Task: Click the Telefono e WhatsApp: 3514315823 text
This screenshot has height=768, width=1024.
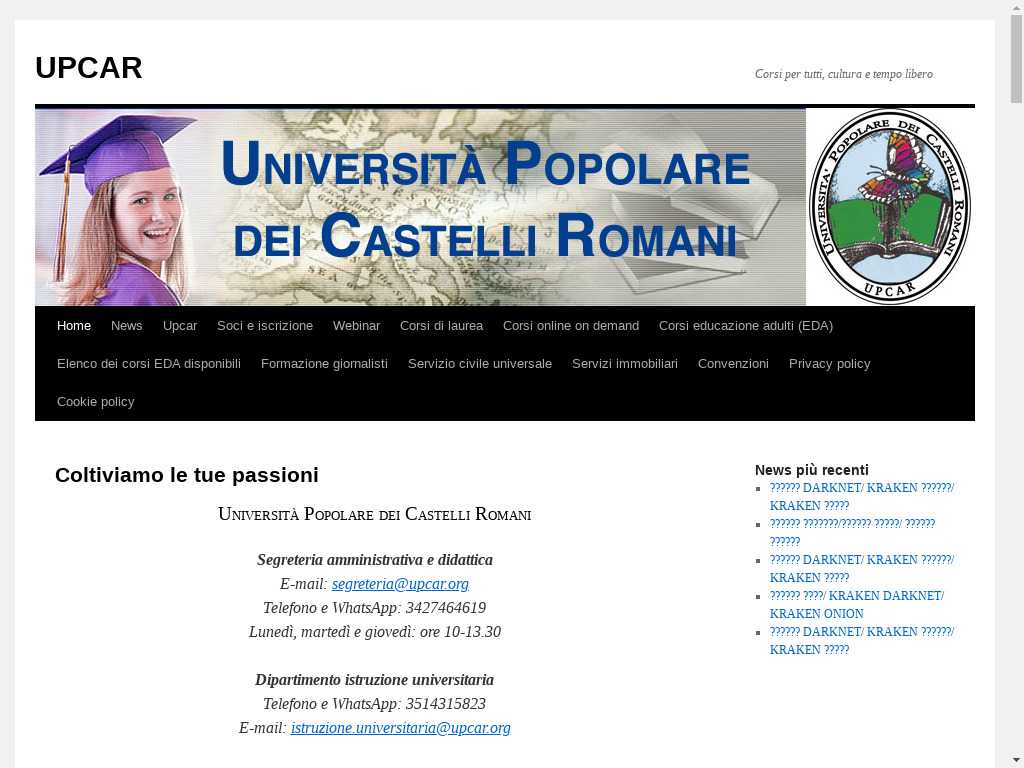Action: click(x=374, y=703)
